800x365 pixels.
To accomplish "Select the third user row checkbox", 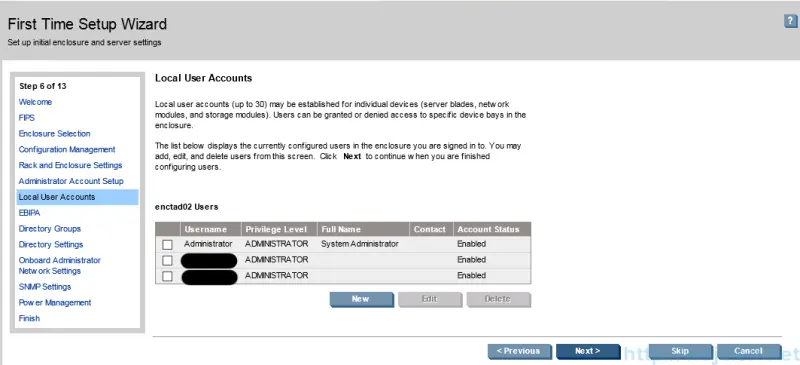I will pyautogui.click(x=167, y=277).
